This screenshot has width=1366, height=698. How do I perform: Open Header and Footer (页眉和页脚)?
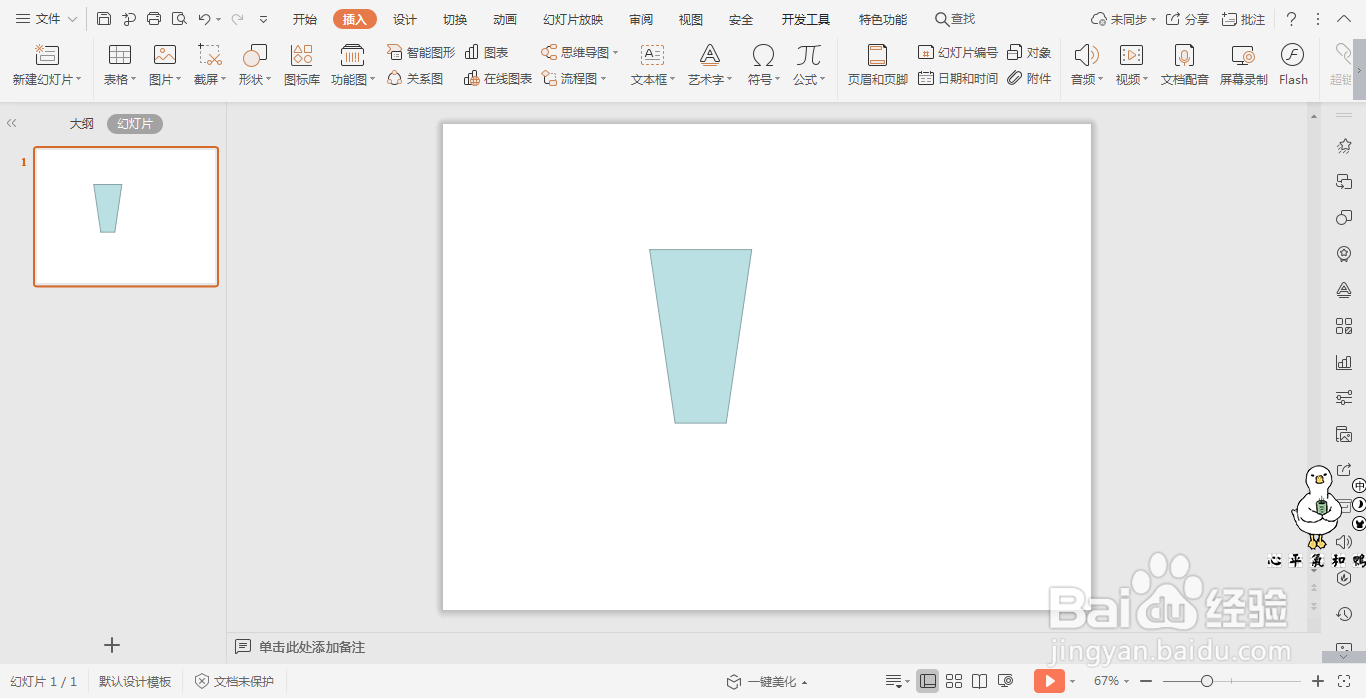(877, 65)
